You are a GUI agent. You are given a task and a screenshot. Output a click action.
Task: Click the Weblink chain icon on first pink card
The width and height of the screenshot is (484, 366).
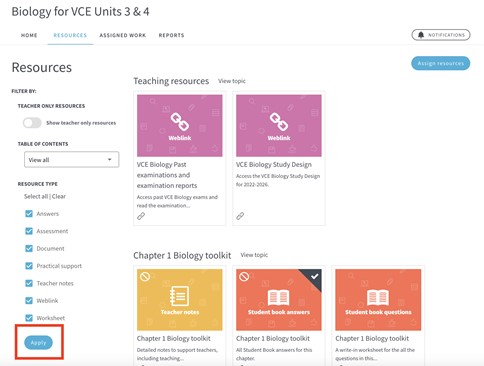coord(180,122)
